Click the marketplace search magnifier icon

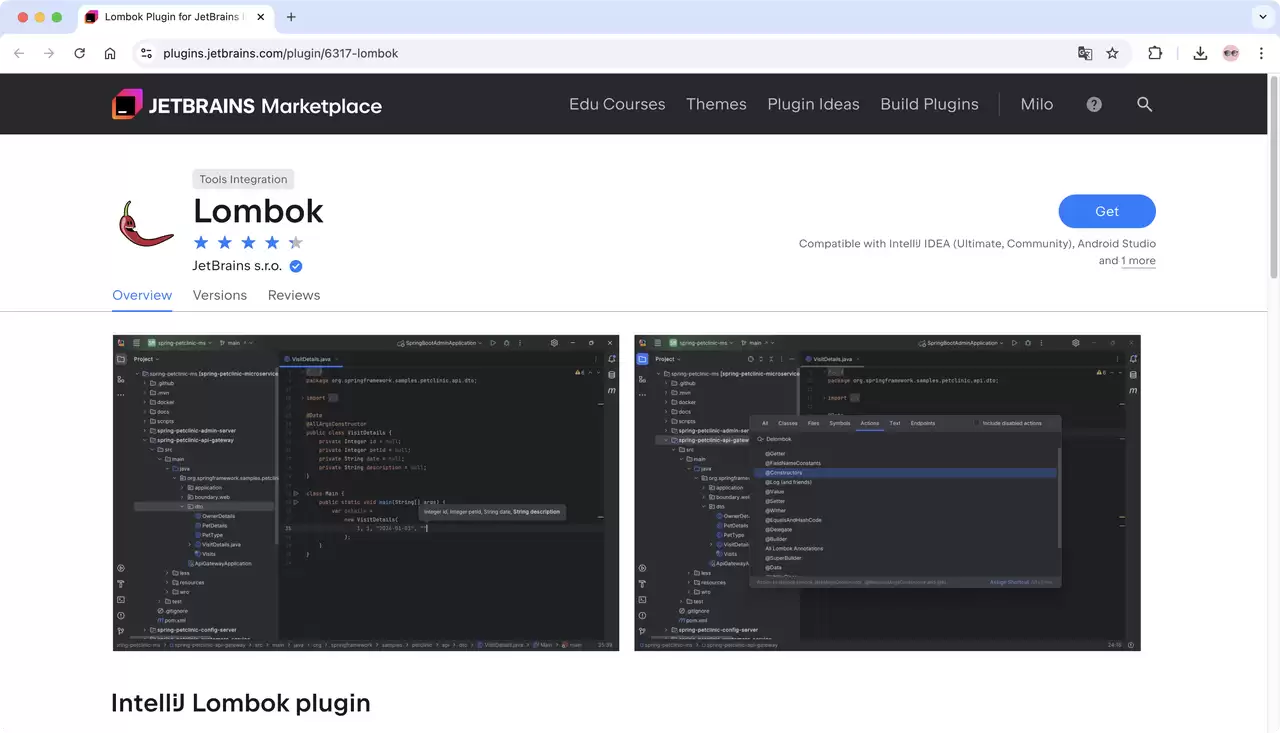click(x=1145, y=104)
